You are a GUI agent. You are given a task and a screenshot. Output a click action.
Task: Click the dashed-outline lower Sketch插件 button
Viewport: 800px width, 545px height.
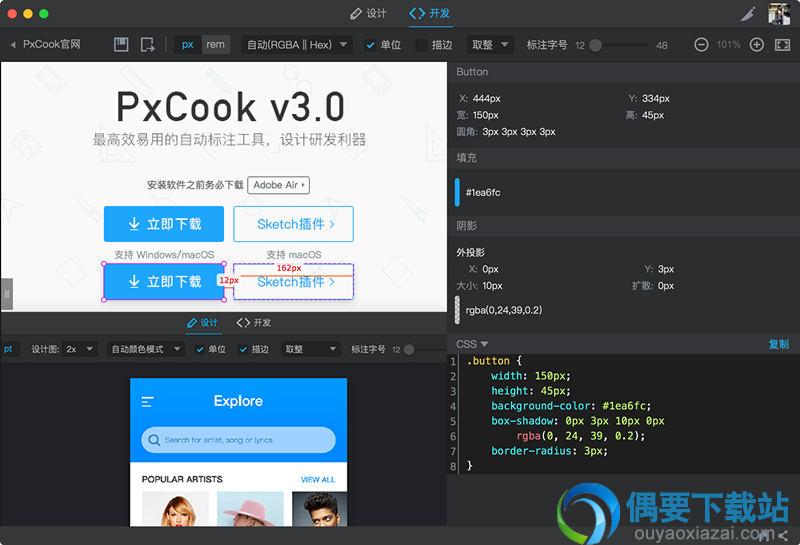tap(293, 282)
